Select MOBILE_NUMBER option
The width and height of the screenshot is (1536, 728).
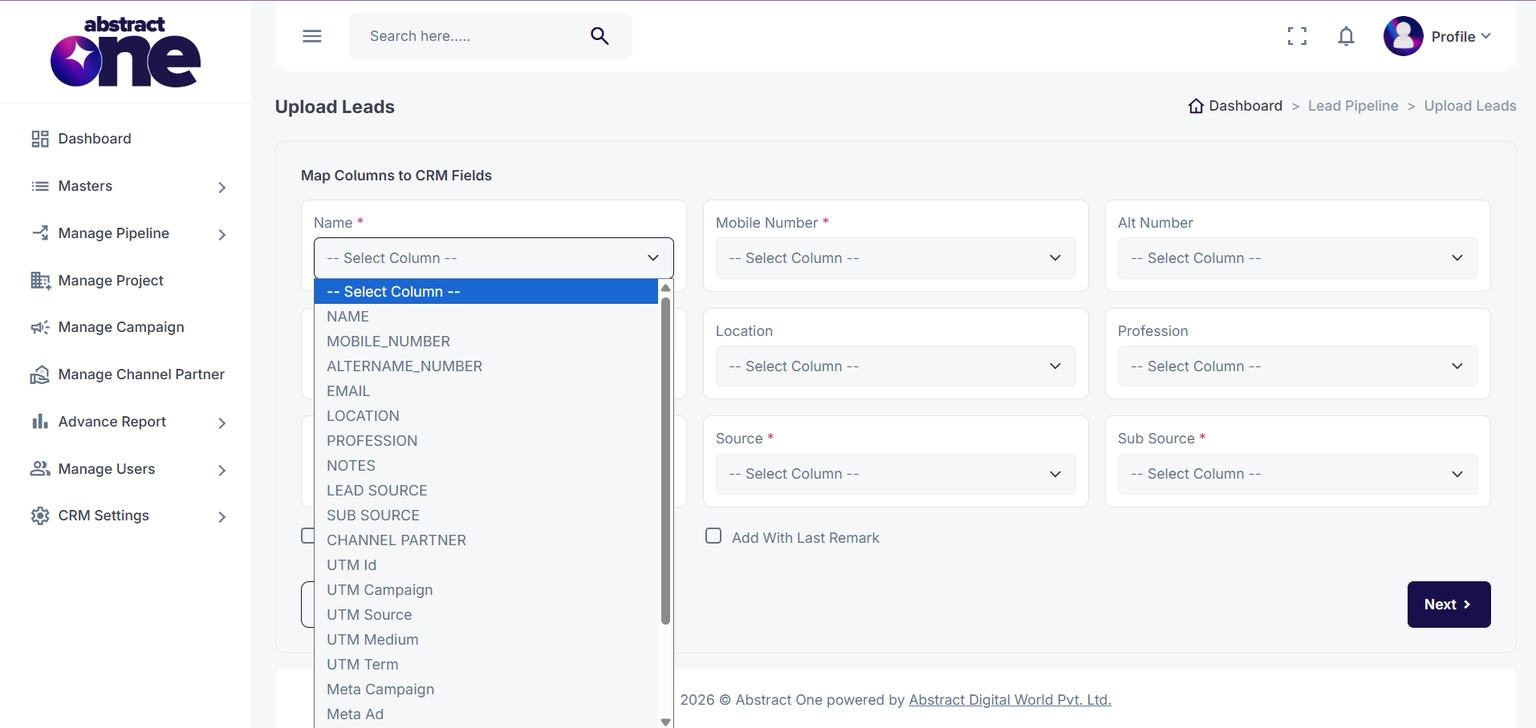(x=486, y=341)
